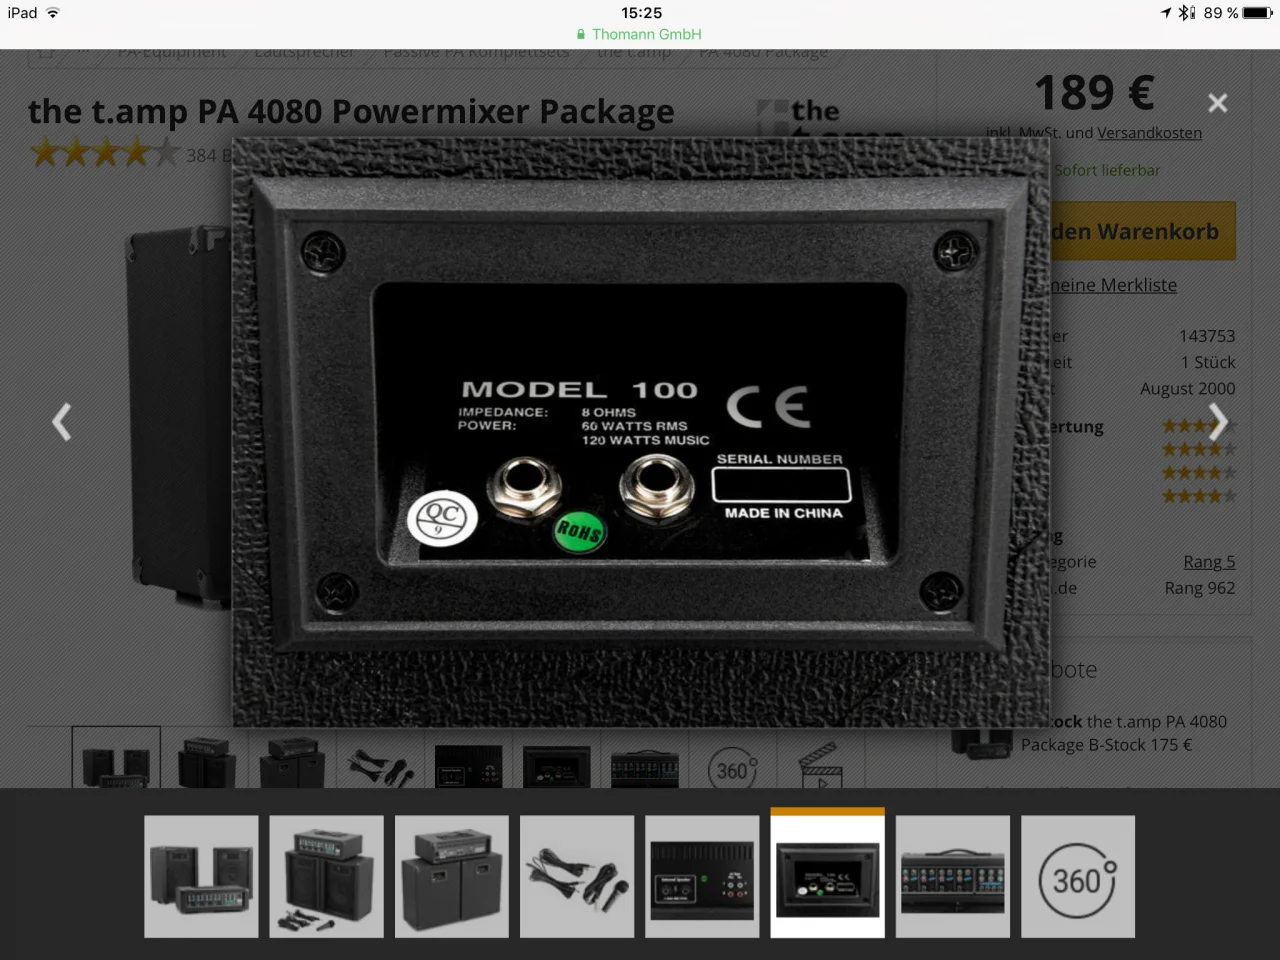Select the highlighted speaker terminal plate thumbnail
The width and height of the screenshot is (1280, 960).
coord(827,877)
